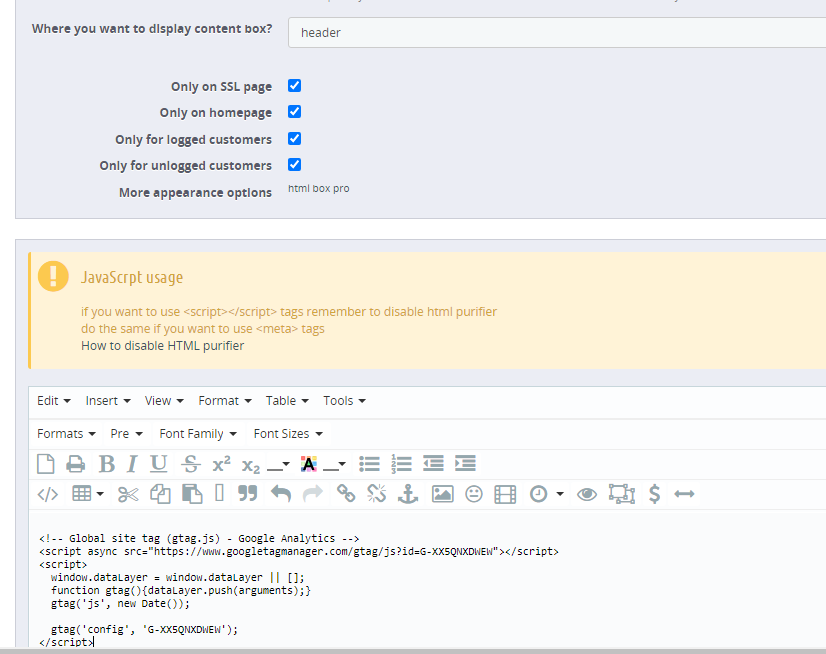
Task: Click the New document icon
Action: click(x=46, y=464)
